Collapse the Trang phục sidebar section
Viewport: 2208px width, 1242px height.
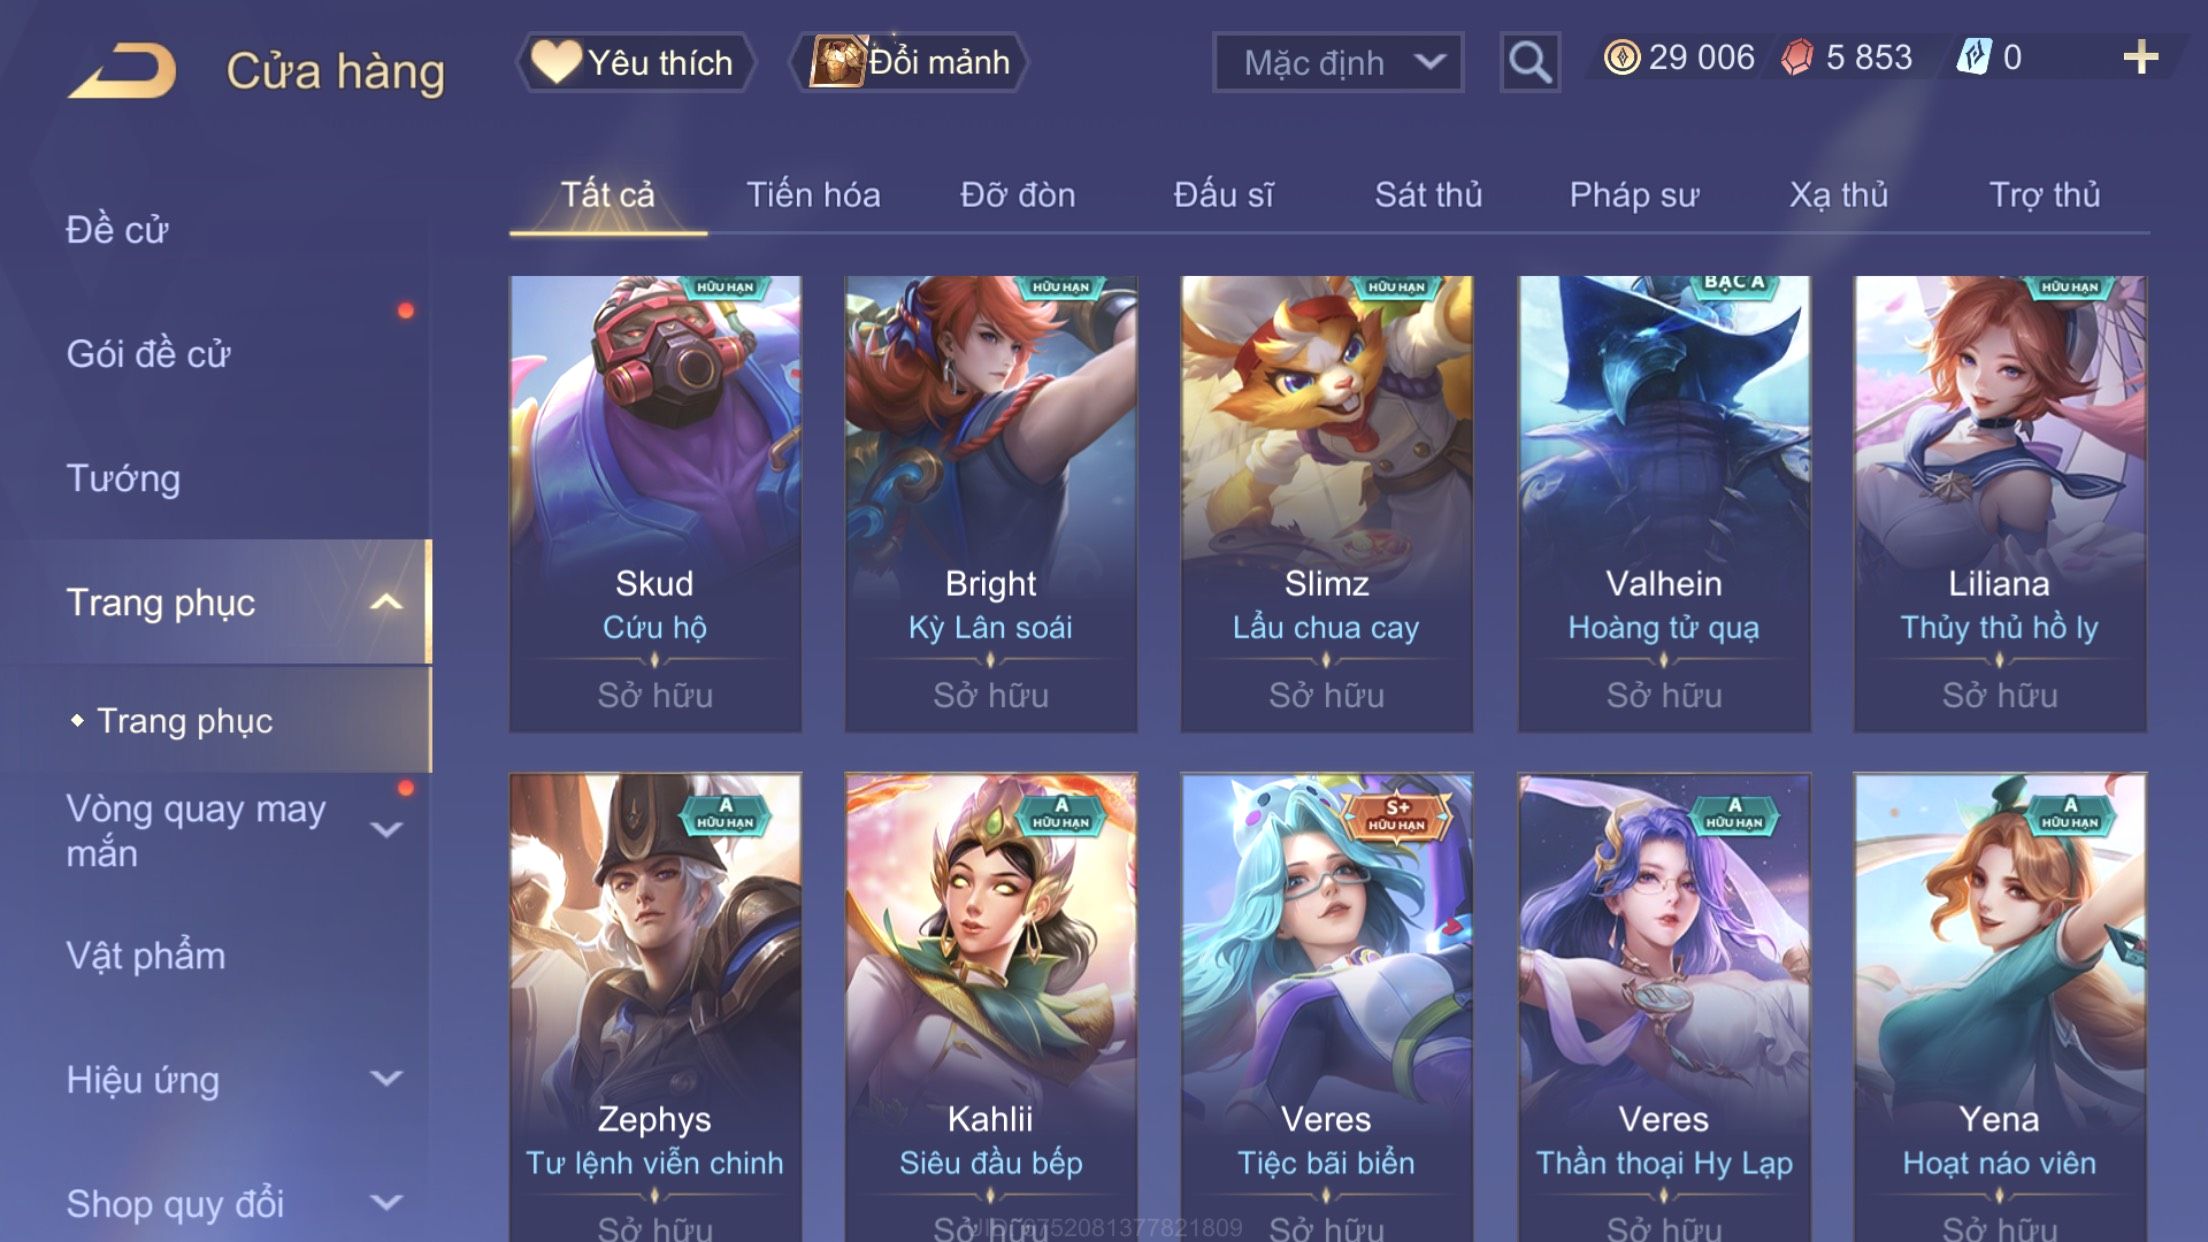(x=386, y=602)
